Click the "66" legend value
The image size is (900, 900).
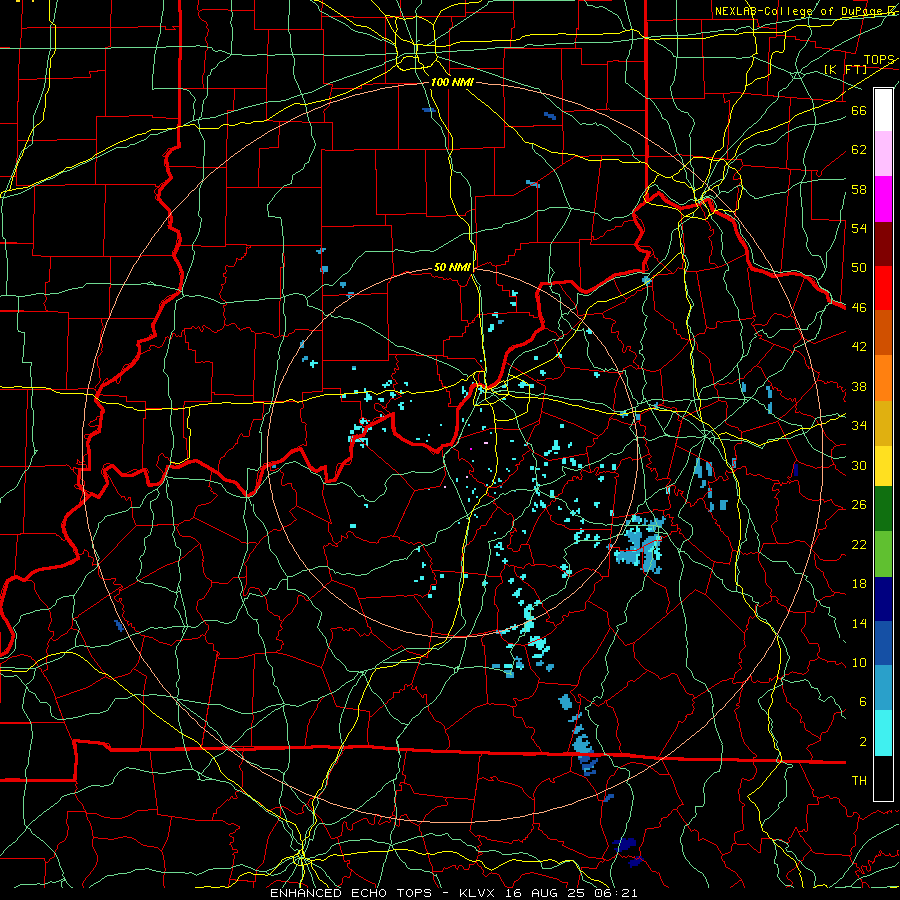(859, 110)
